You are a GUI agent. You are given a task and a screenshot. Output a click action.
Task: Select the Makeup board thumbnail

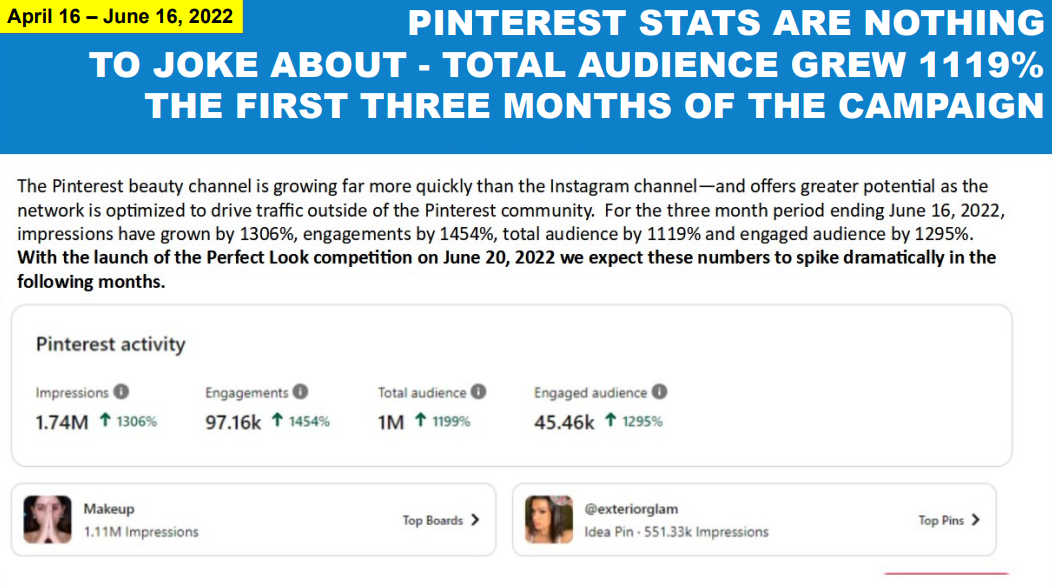click(48, 519)
